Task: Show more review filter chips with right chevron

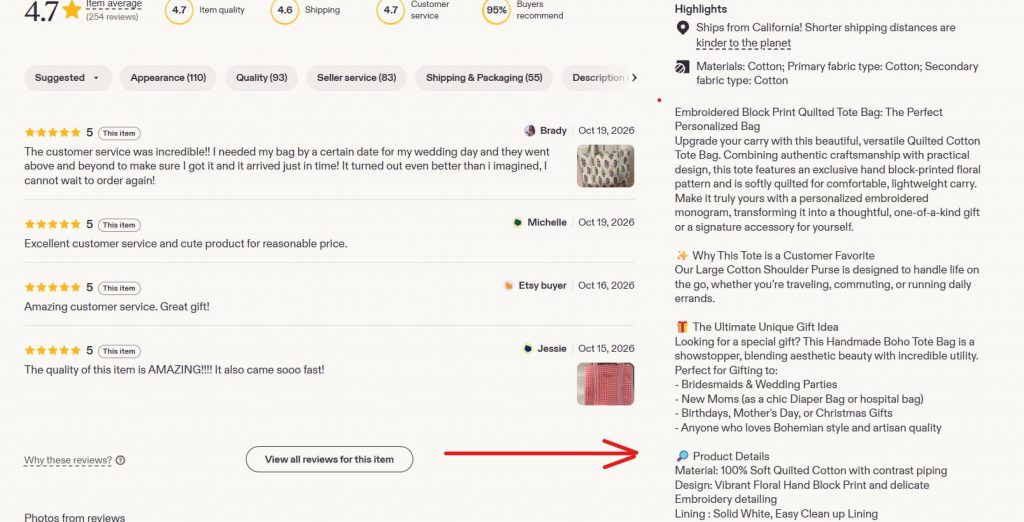Action: pyautogui.click(x=633, y=78)
